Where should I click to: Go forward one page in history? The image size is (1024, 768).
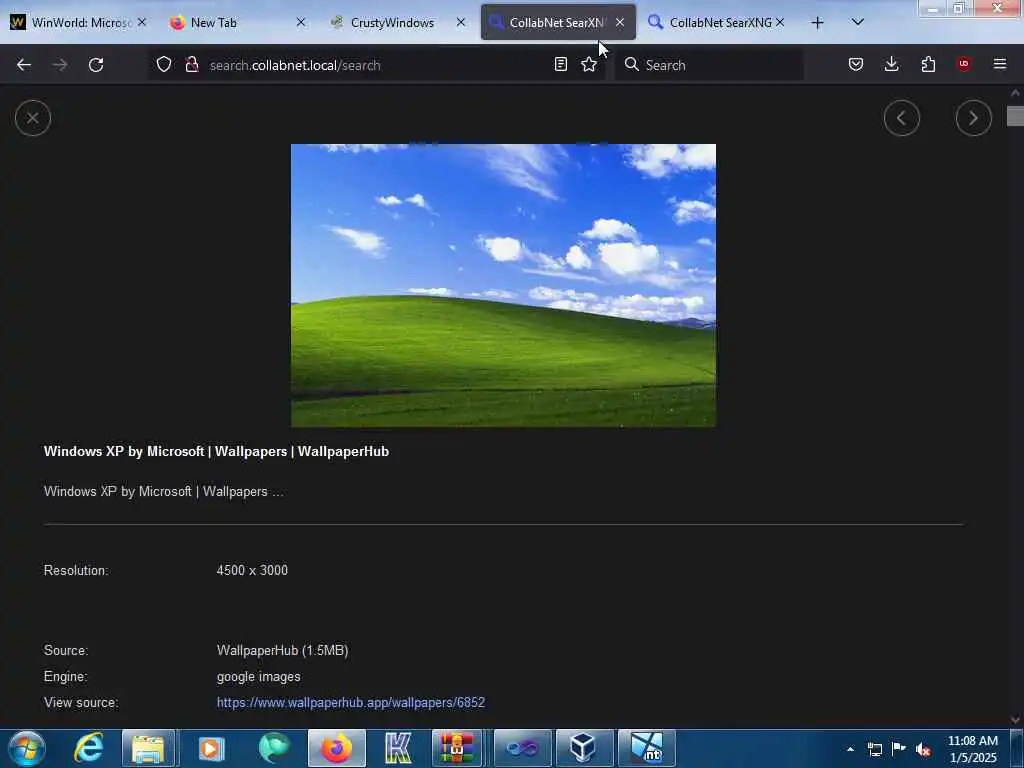(60, 65)
